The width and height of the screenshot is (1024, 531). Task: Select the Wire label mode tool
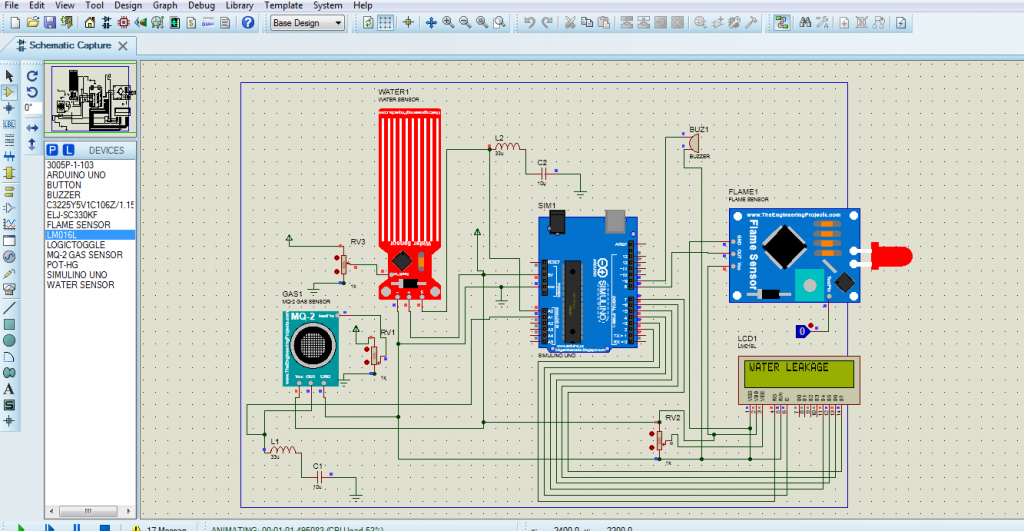(9, 124)
